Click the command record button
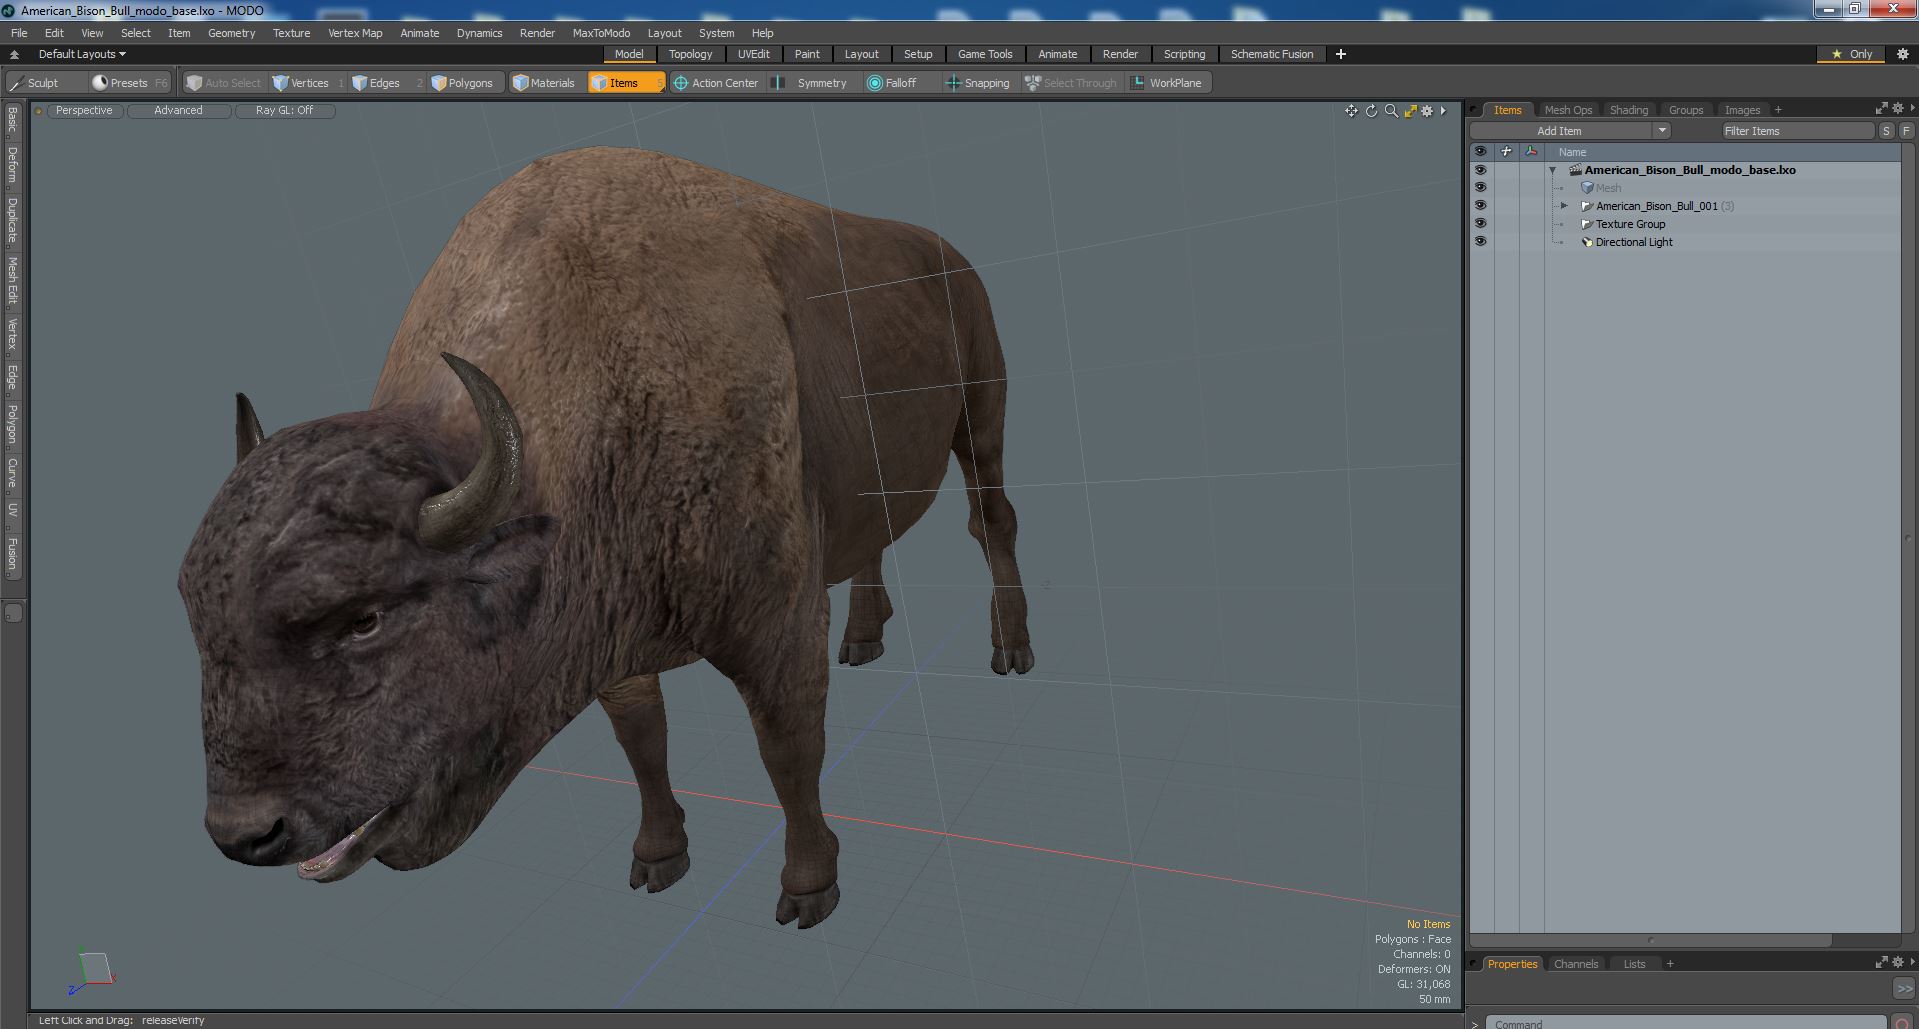Image resolution: width=1919 pixels, height=1029 pixels. (x=1903, y=1023)
